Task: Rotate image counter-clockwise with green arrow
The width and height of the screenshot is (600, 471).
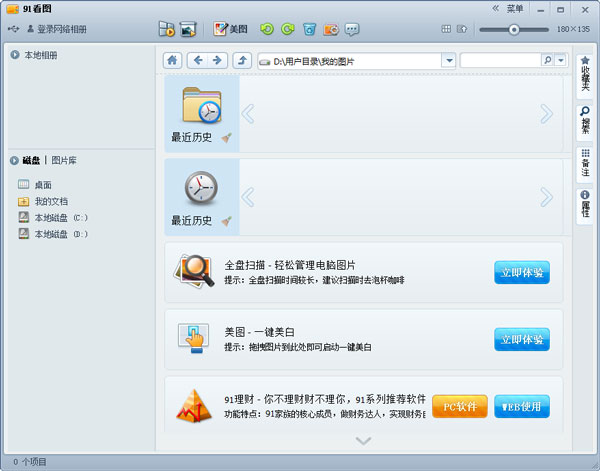Action: pos(267,29)
